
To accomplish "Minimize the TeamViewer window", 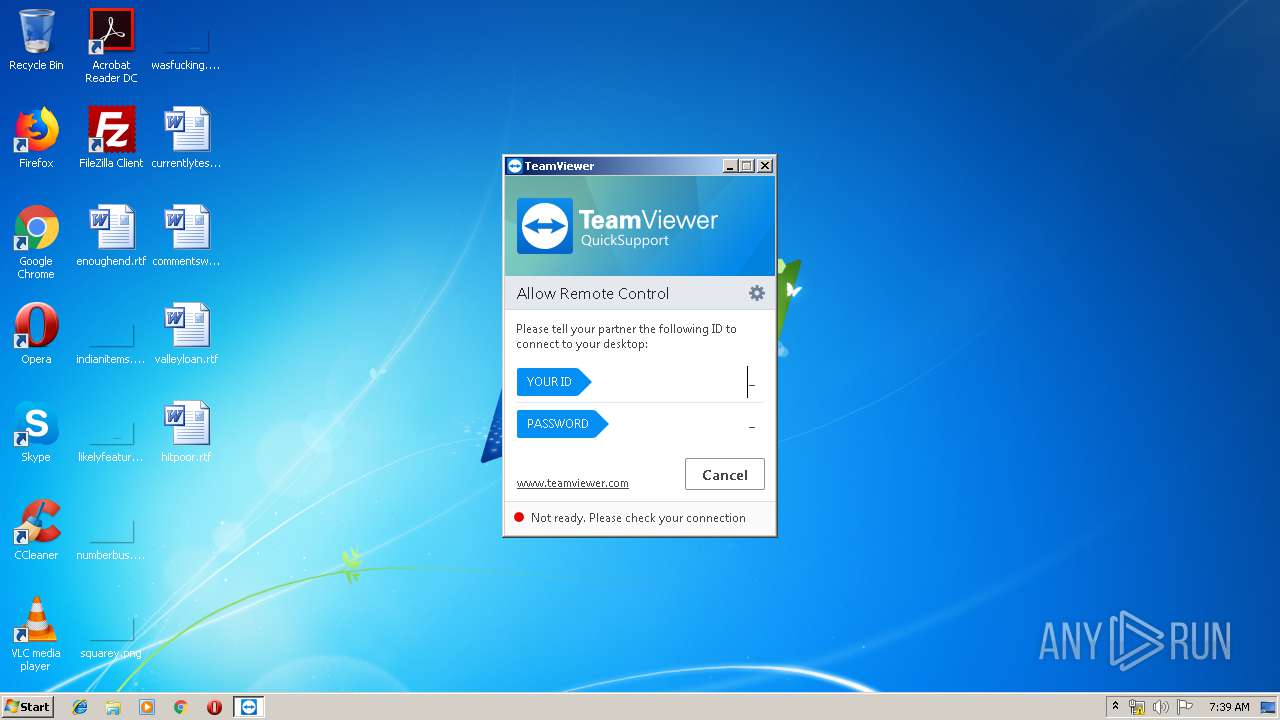I will pyautogui.click(x=730, y=166).
